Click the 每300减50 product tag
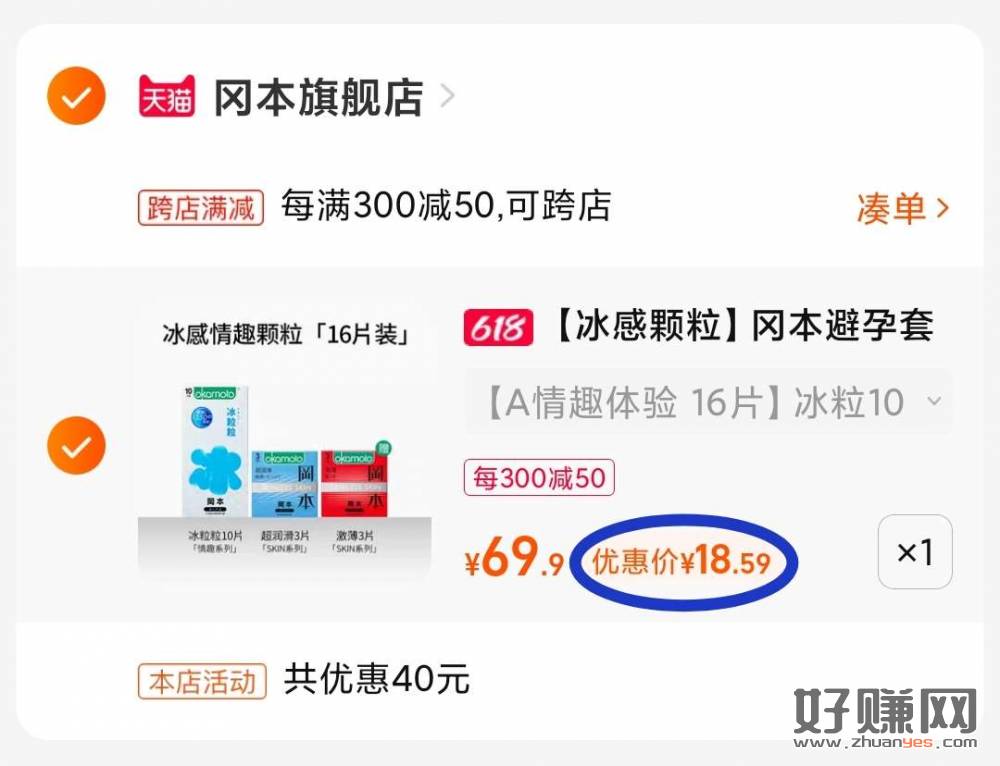1000x766 pixels. point(539,477)
